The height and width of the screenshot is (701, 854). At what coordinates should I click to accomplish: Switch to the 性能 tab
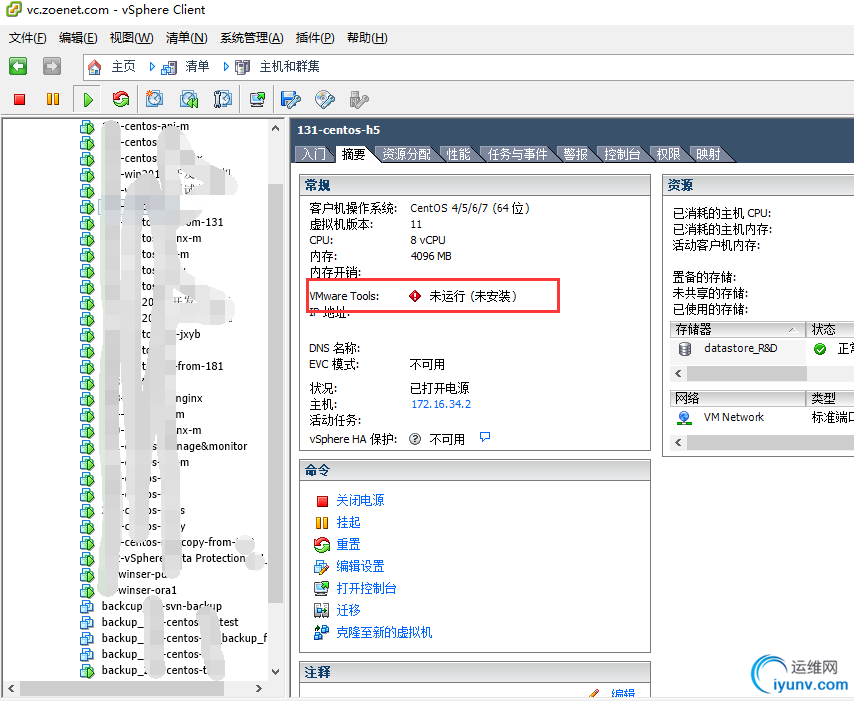(x=458, y=155)
